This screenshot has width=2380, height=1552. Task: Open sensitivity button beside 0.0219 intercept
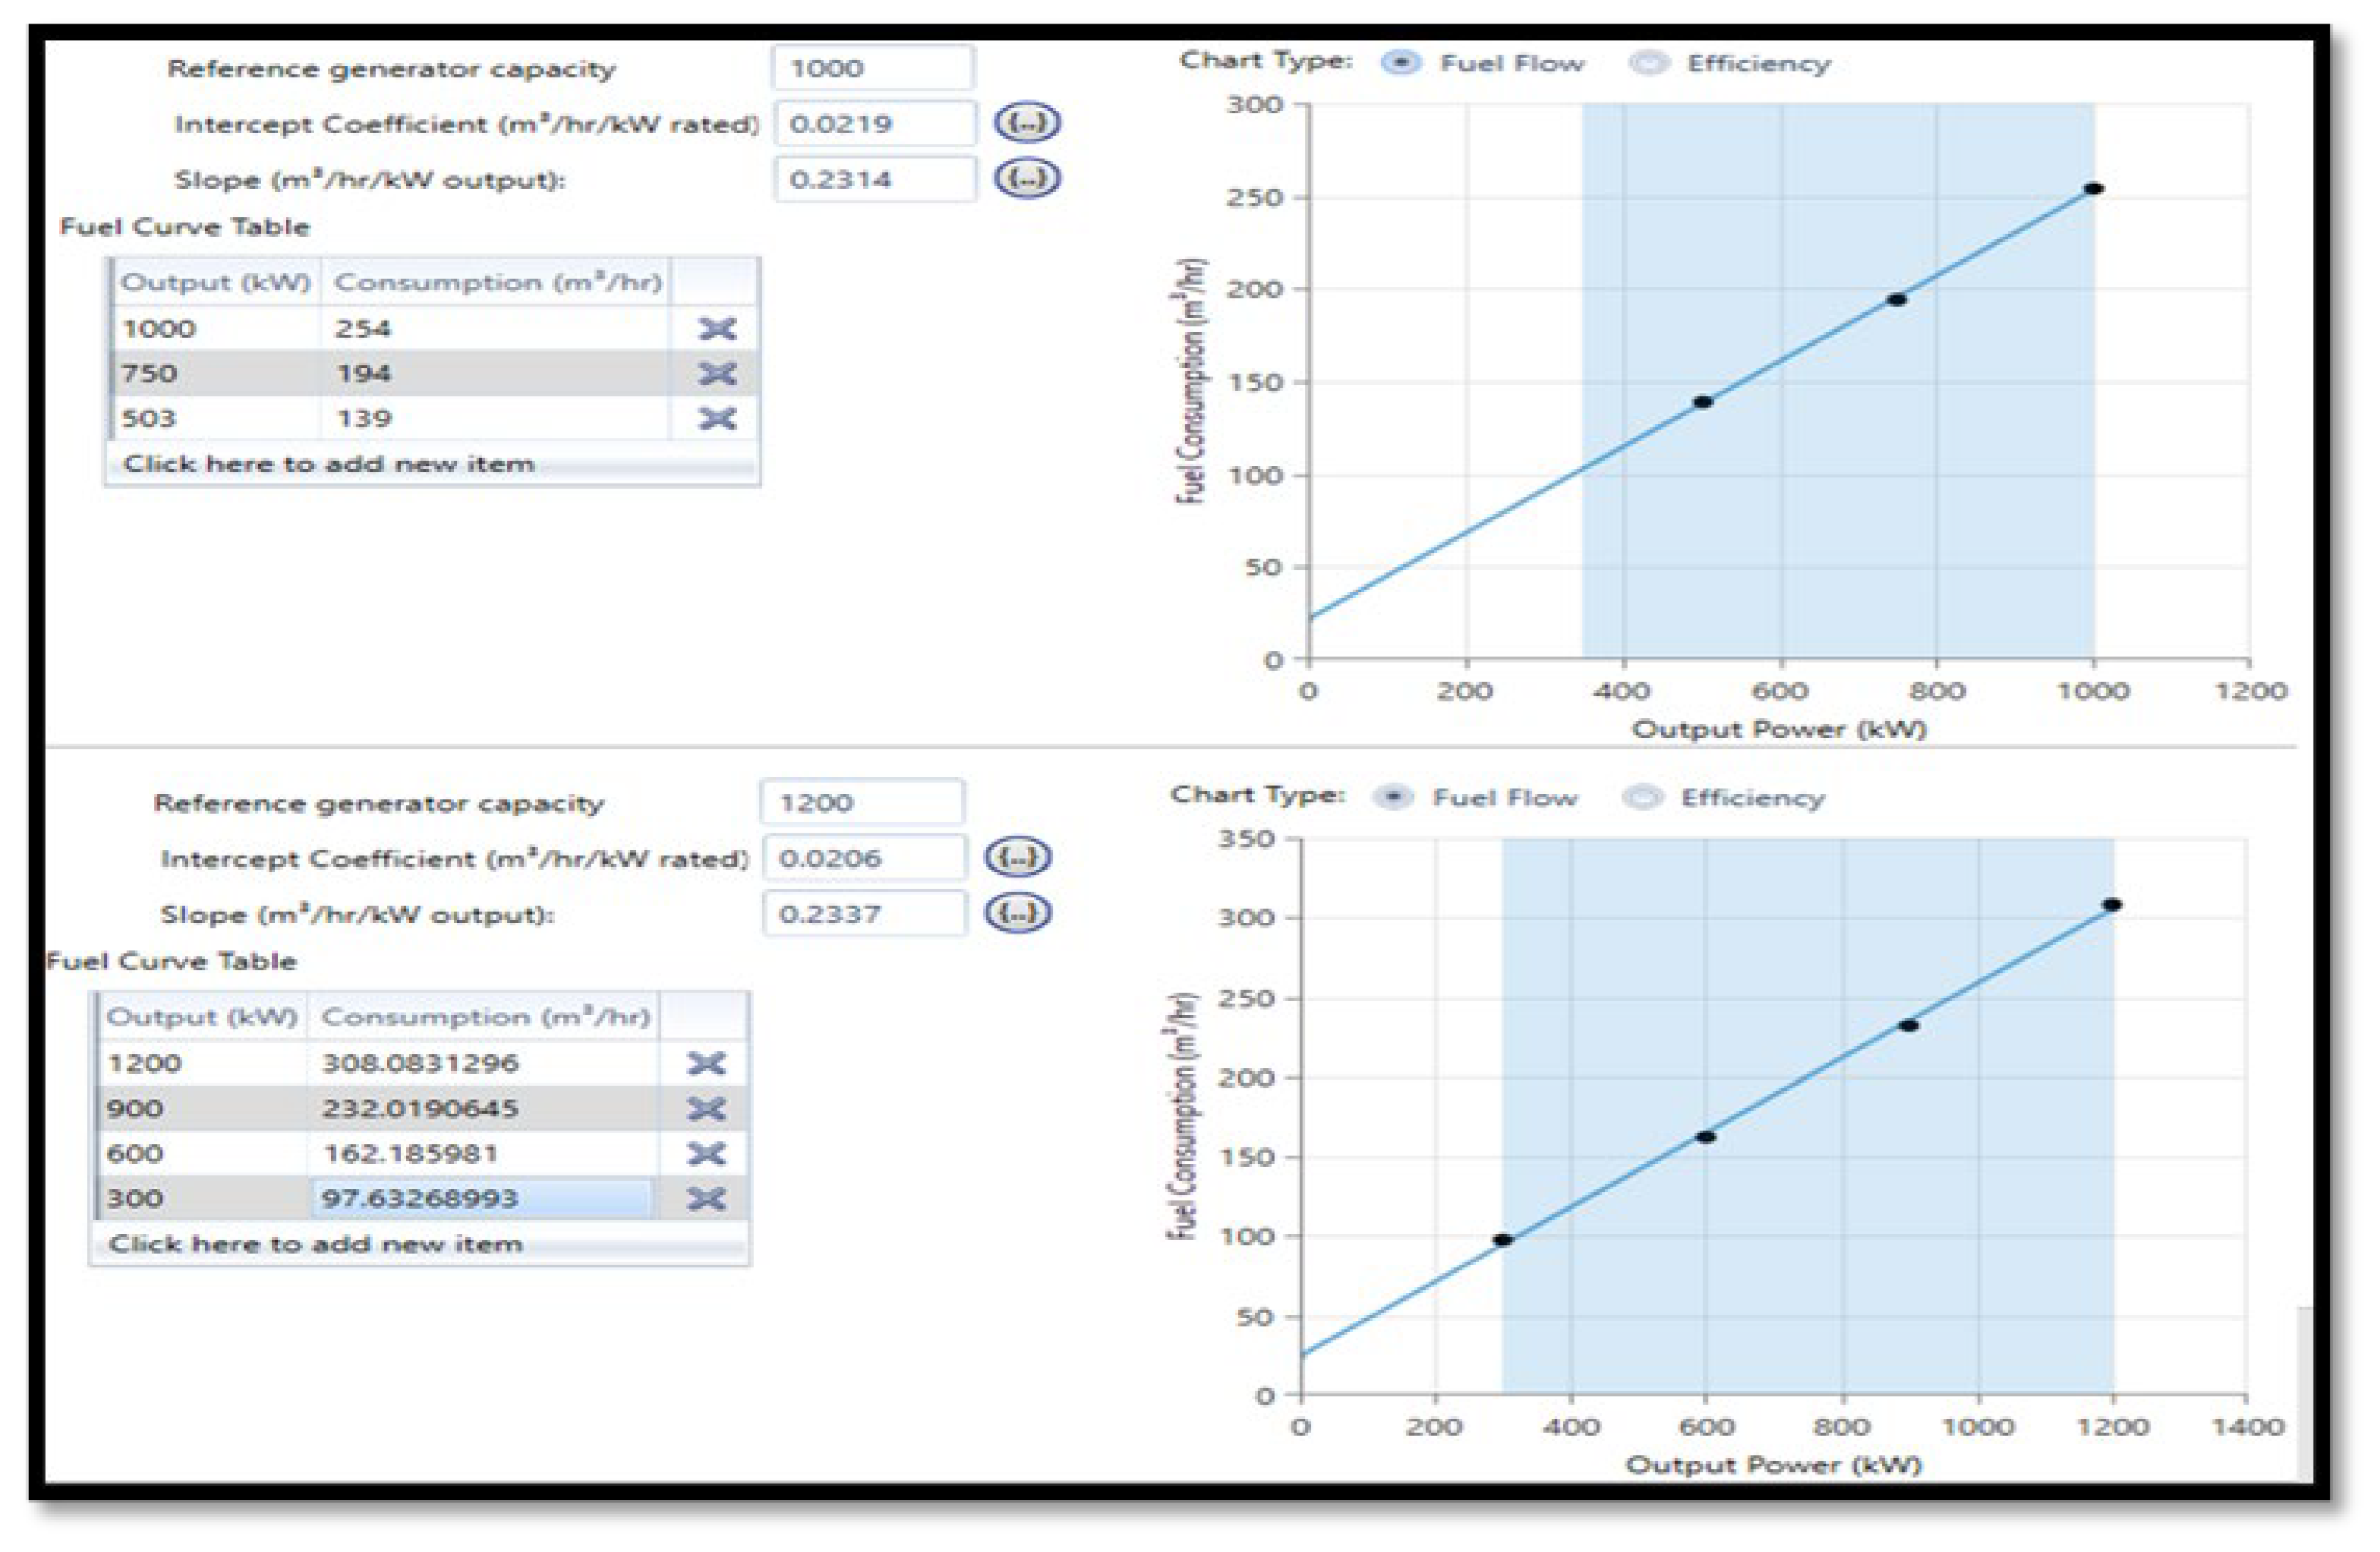coord(1027,123)
